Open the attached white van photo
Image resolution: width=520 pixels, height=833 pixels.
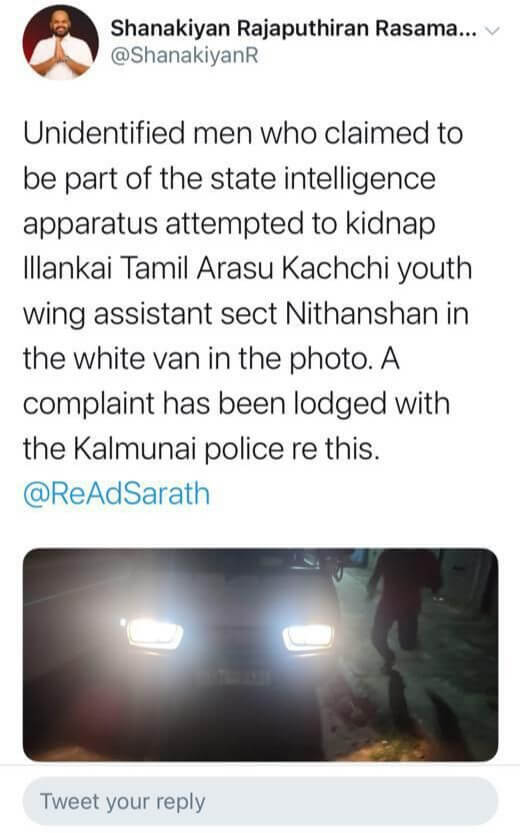pos(260,654)
